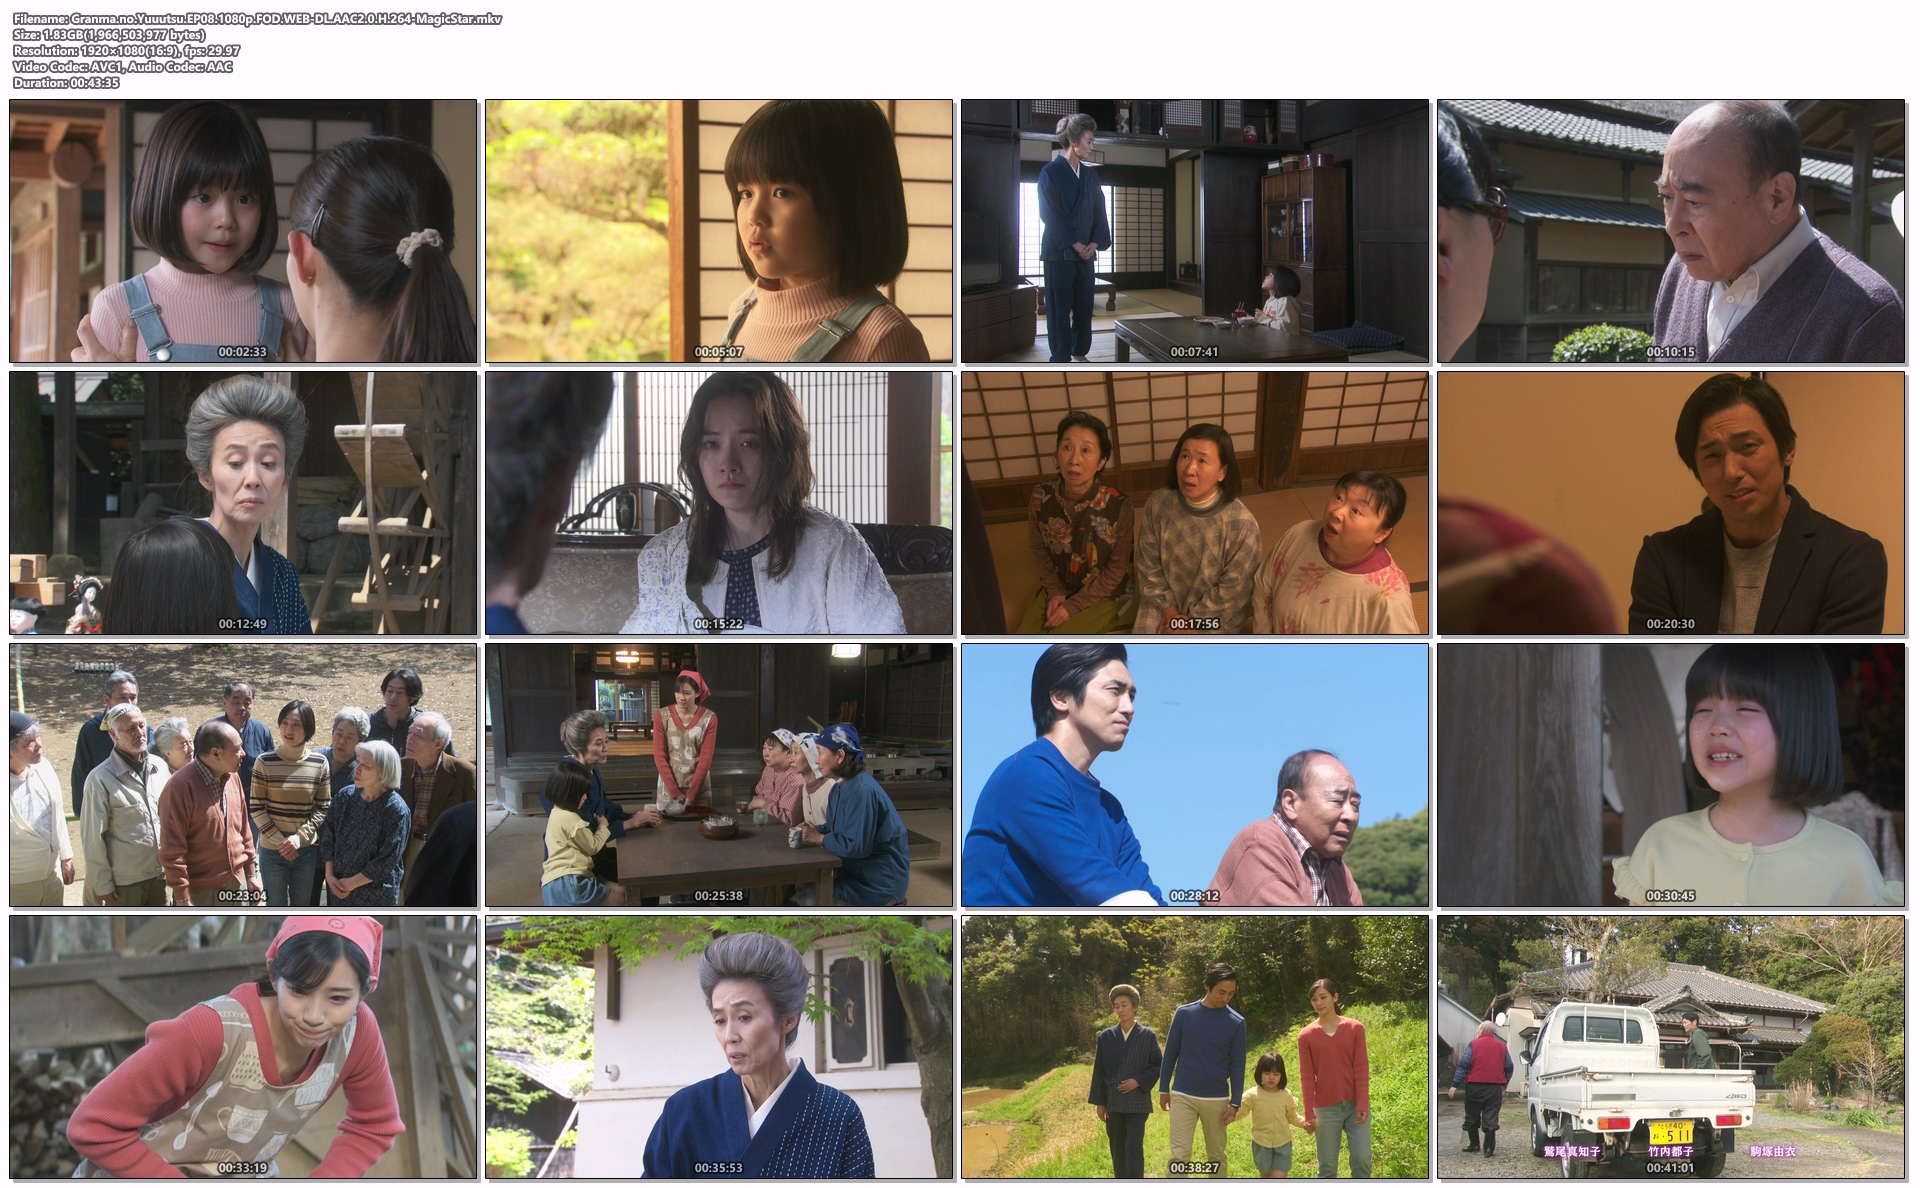Select the 00:35:53 grandmother frame
Image resolution: width=1920 pixels, height=1188 pixels.
click(719, 1047)
